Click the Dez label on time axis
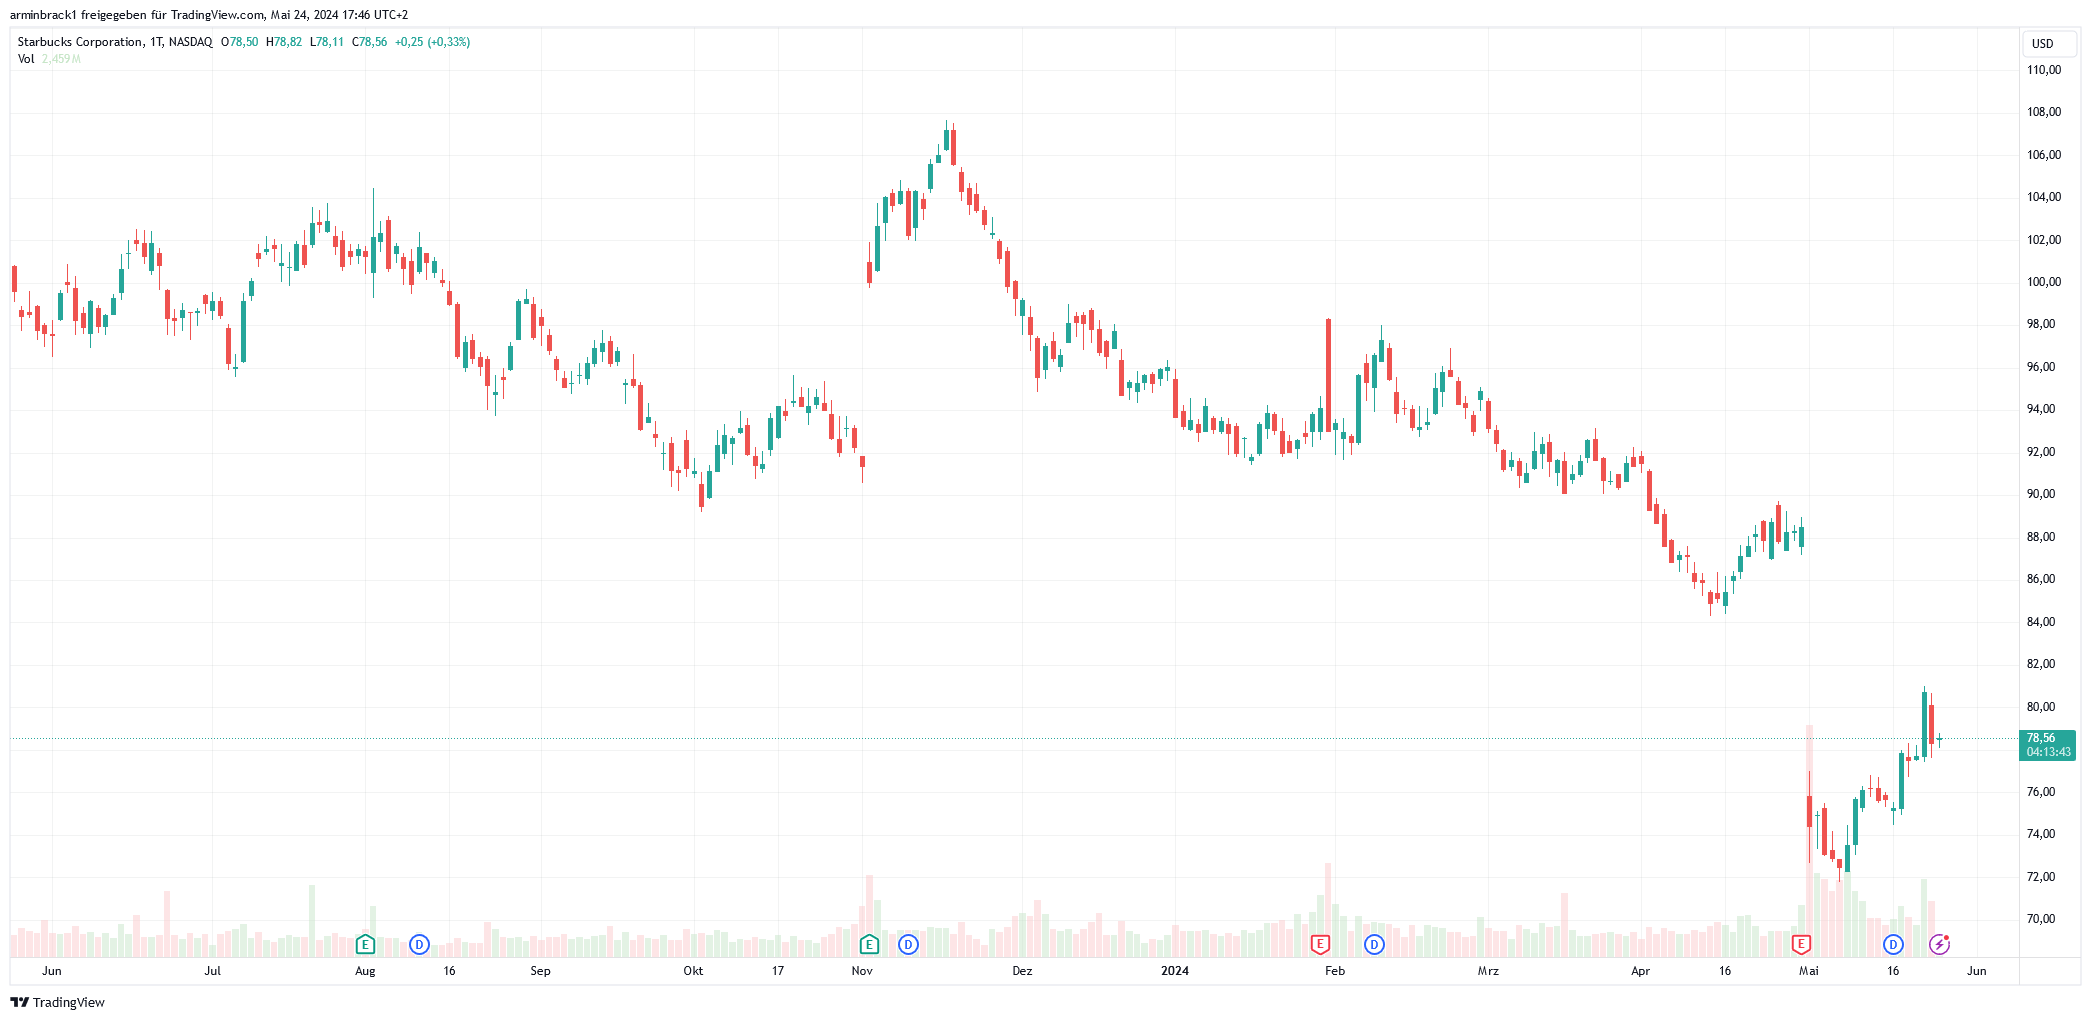The image size is (2091, 1020). (1022, 971)
